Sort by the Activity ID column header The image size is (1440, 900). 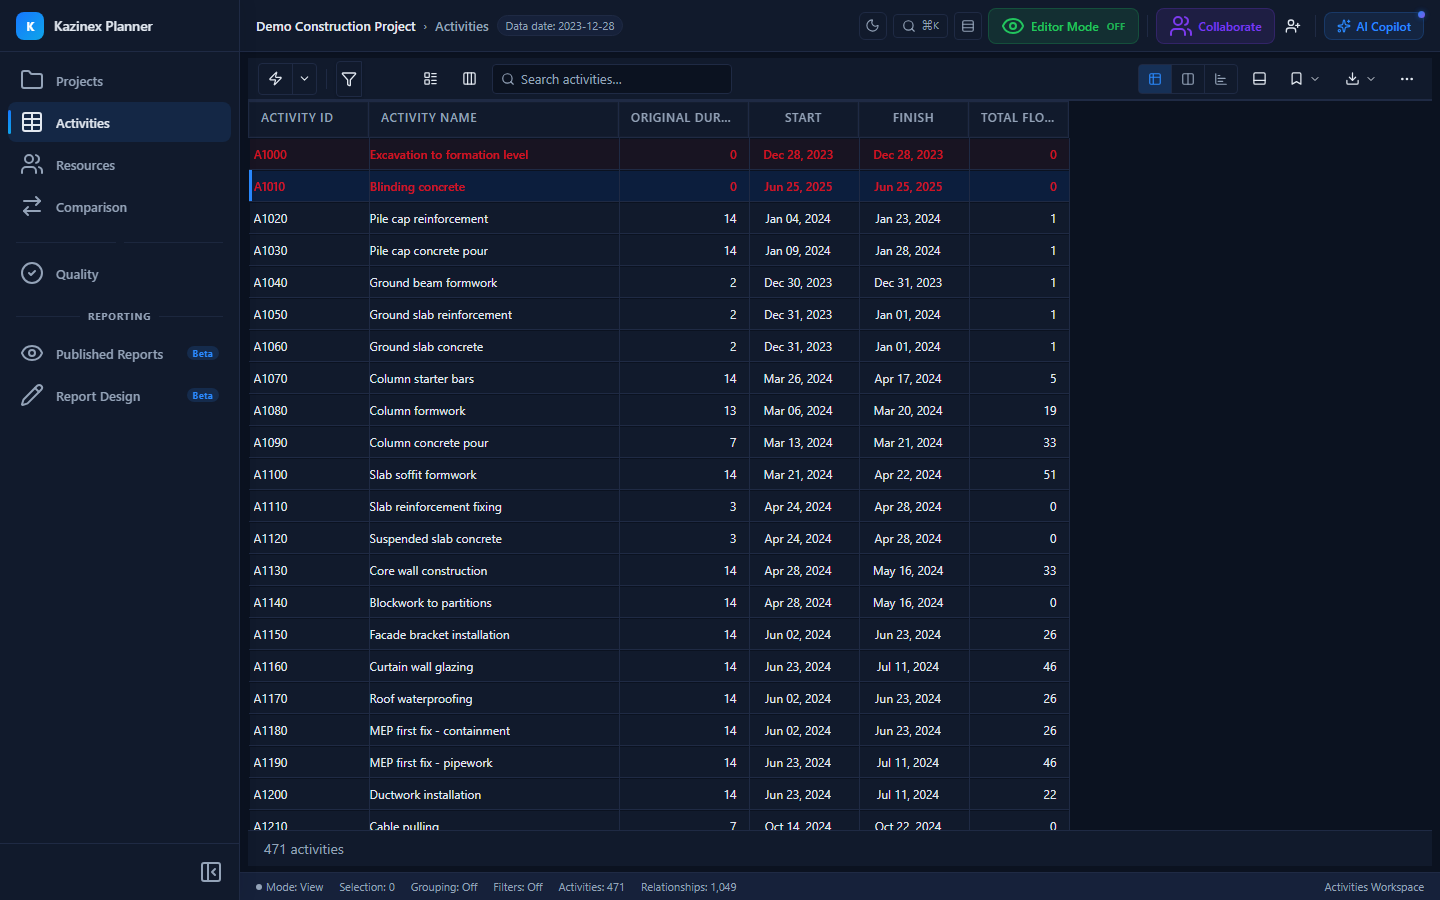click(309, 118)
